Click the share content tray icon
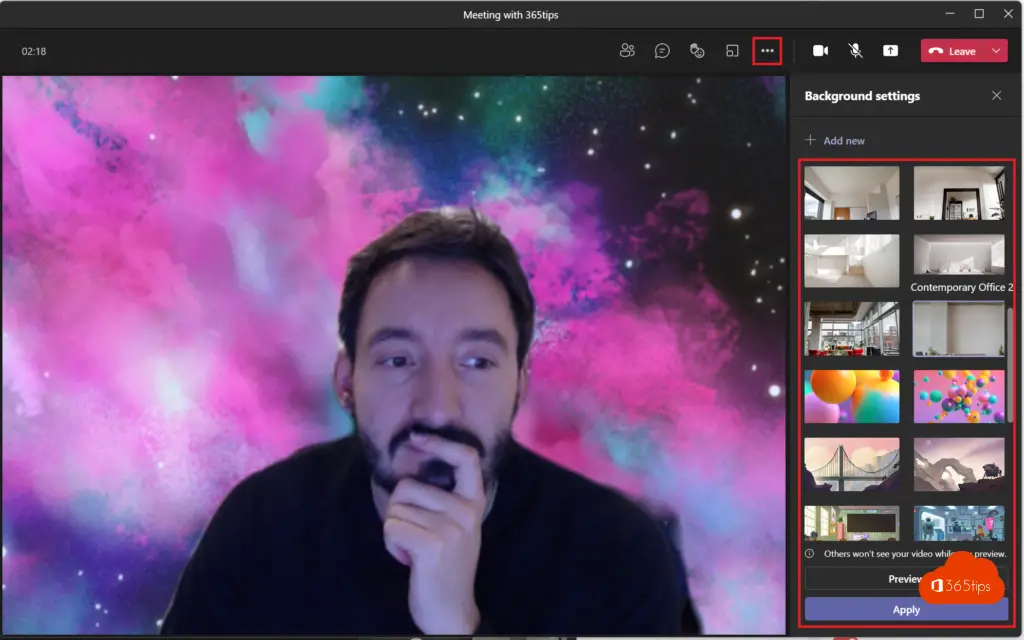 [x=890, y=51]
